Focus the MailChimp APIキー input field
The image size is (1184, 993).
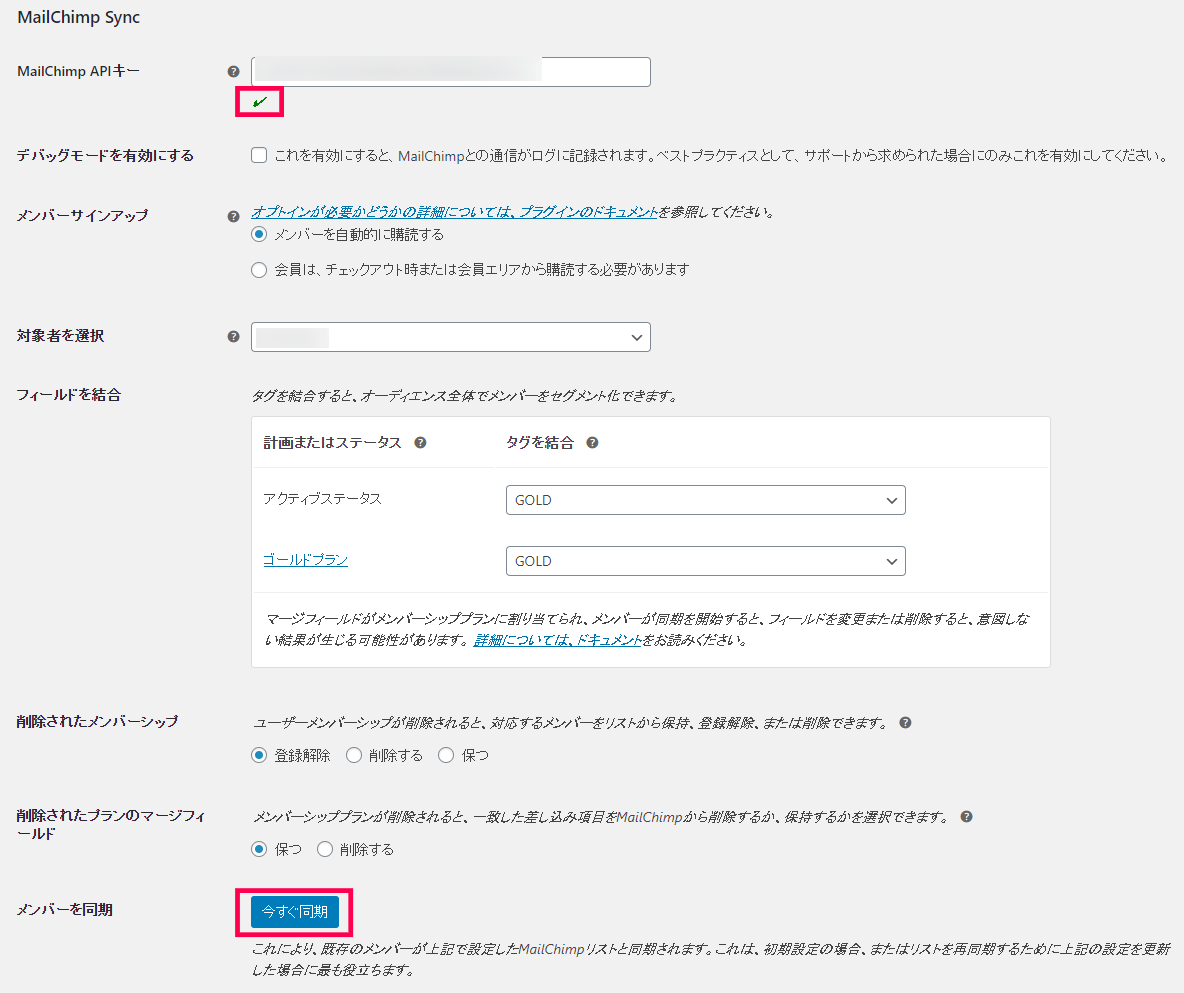[x=451, y=72]
